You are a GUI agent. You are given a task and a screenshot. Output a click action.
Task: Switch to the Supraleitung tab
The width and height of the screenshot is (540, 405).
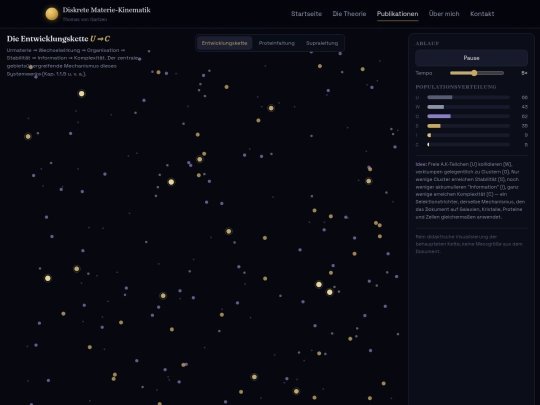pos(322,43)
